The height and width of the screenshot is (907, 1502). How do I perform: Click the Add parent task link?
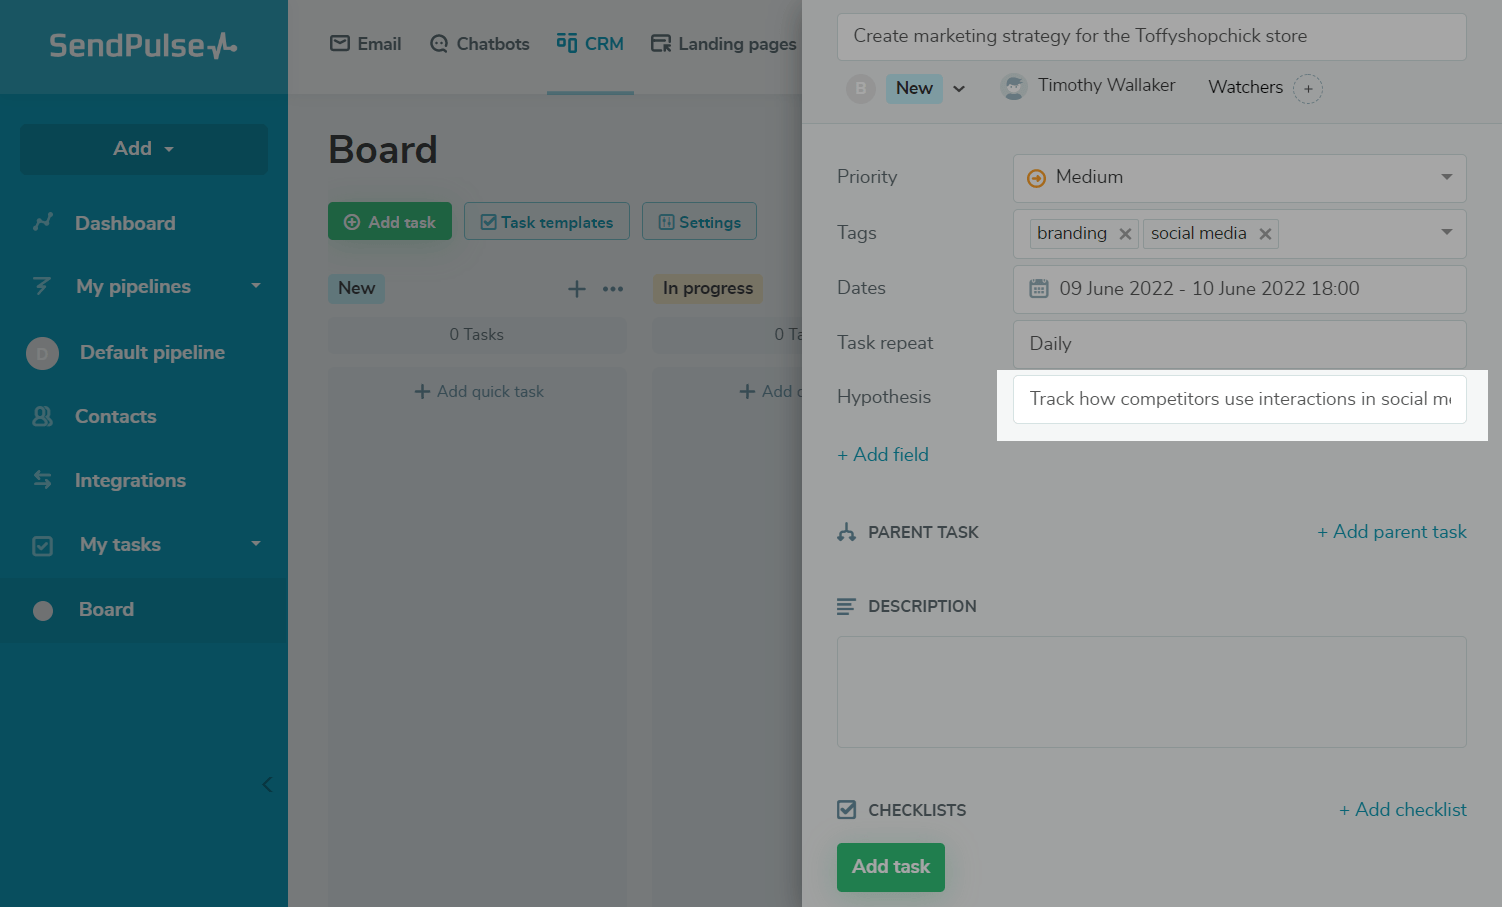coord(1391,532)
